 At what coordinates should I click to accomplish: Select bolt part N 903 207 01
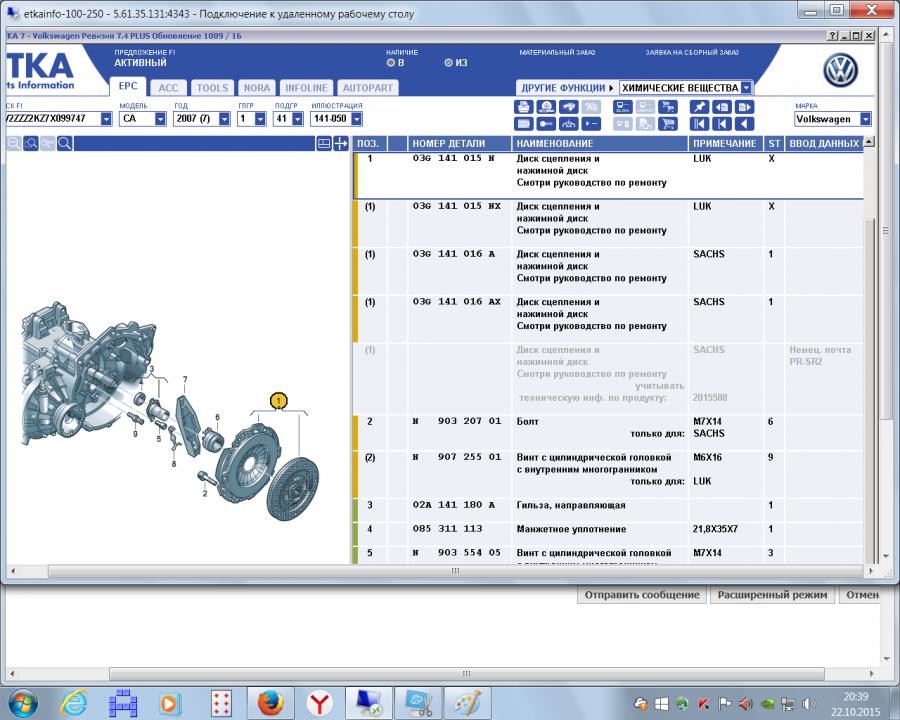[x=457, y=421]
